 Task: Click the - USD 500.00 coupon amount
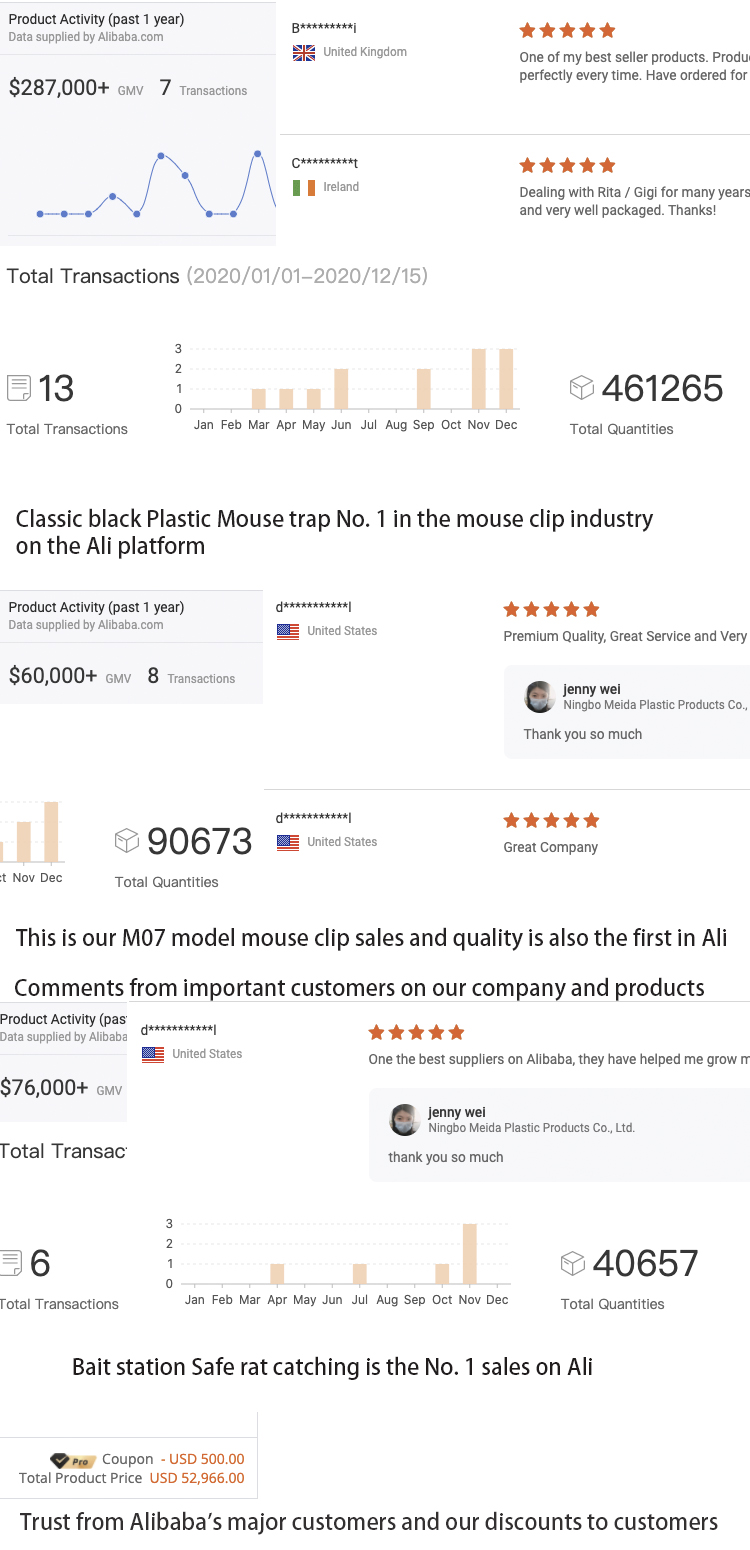(x=203, y=1459)
